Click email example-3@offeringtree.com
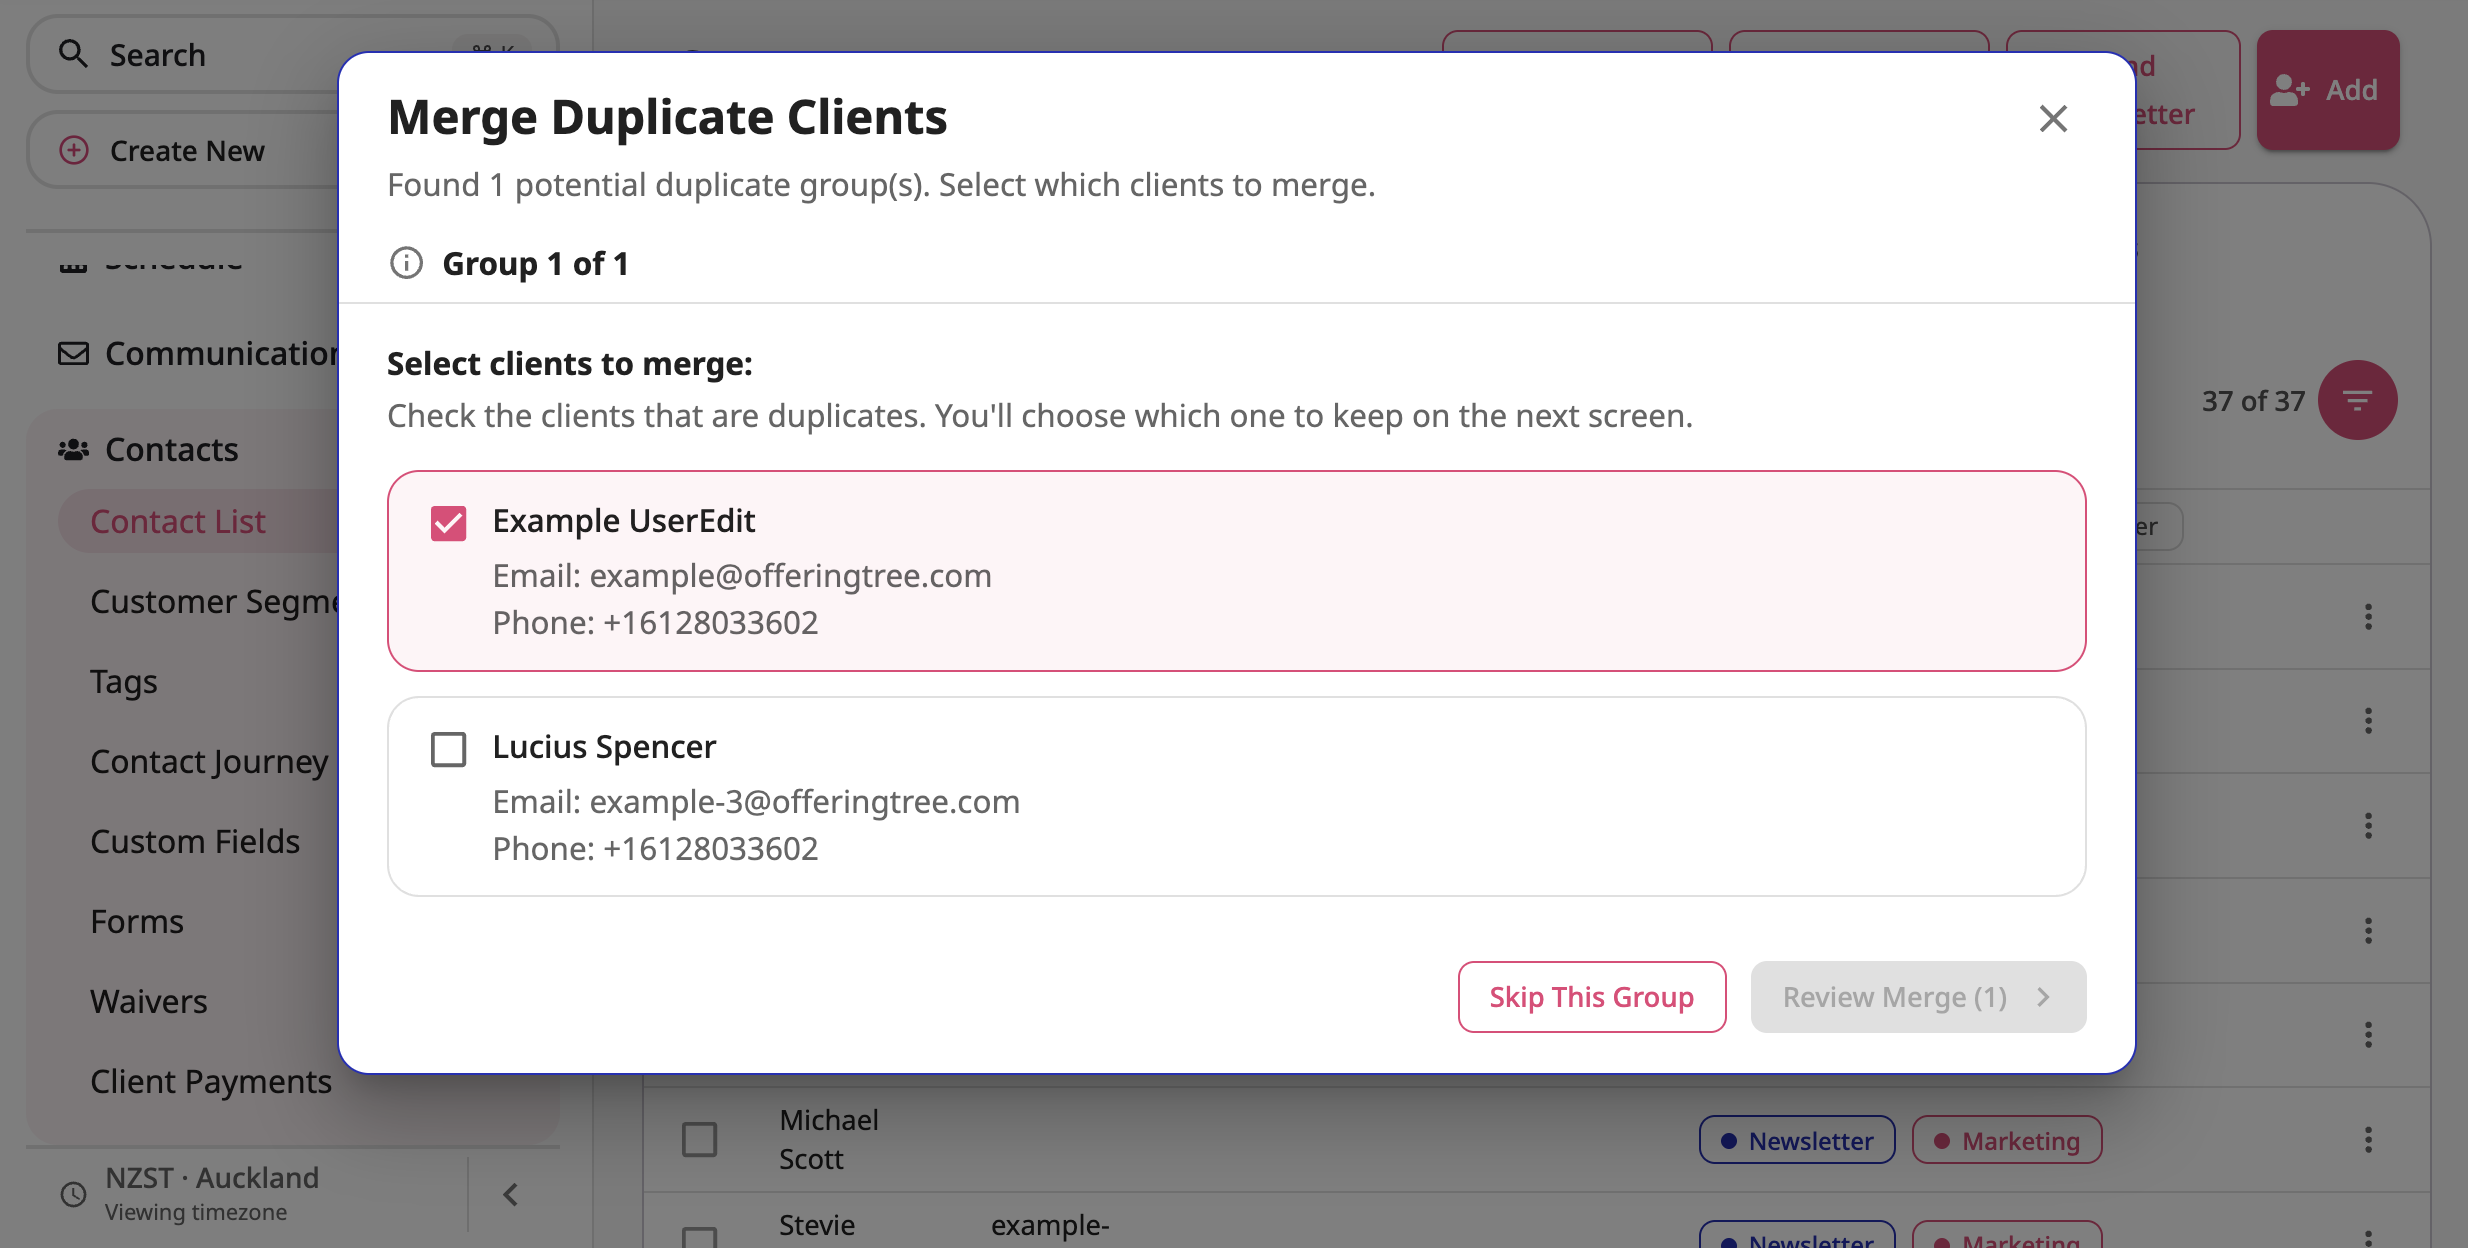The height and width of the screenshot is (1248, 2468). point(805,802)
